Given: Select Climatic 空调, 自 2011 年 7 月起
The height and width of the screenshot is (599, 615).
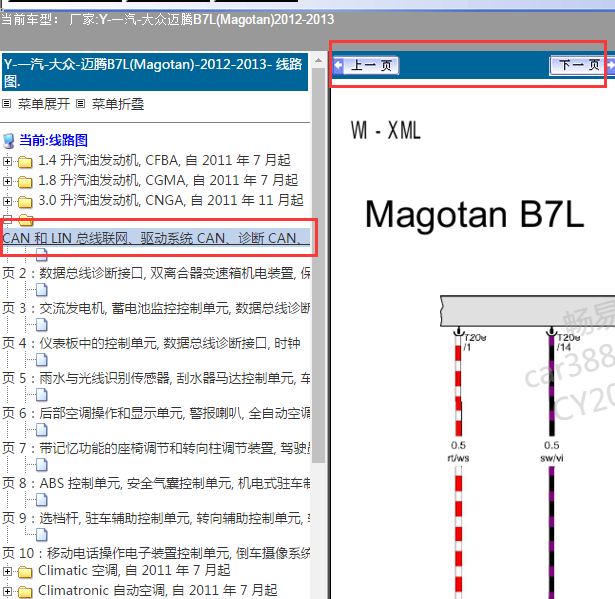Looking at the screenshot, I should pos(134,570).
